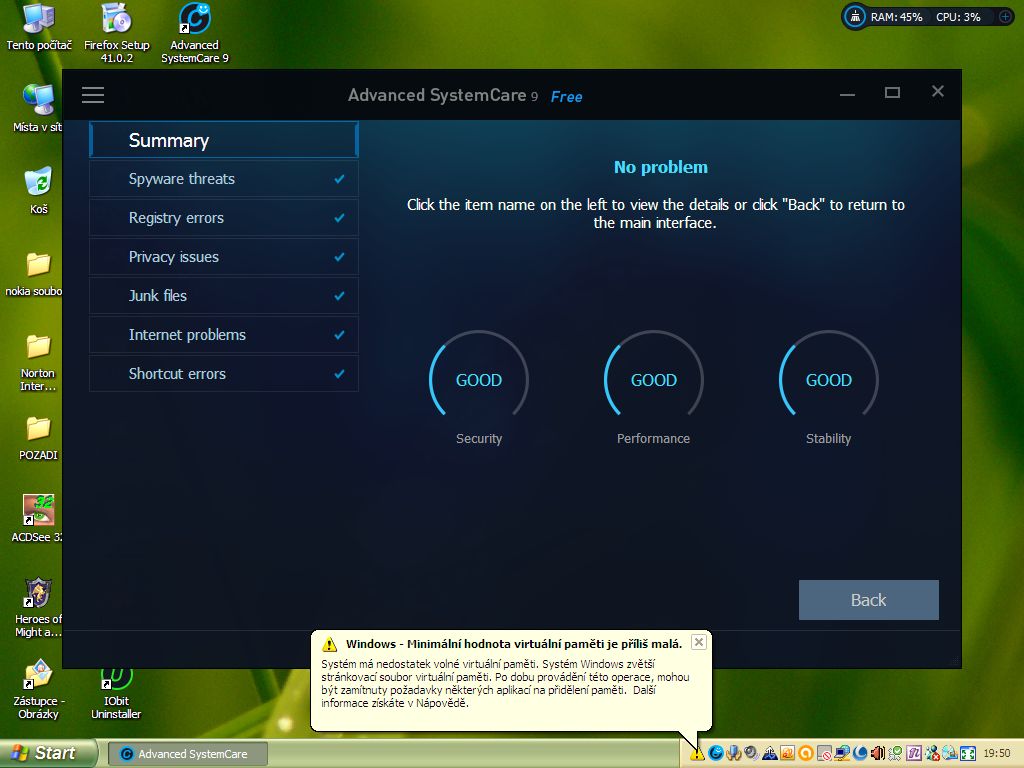Click the taskbar clock showing 19:50
The width and height of the screenshot is (1024, 768).
pyautogui.click(x=997, y=754)
